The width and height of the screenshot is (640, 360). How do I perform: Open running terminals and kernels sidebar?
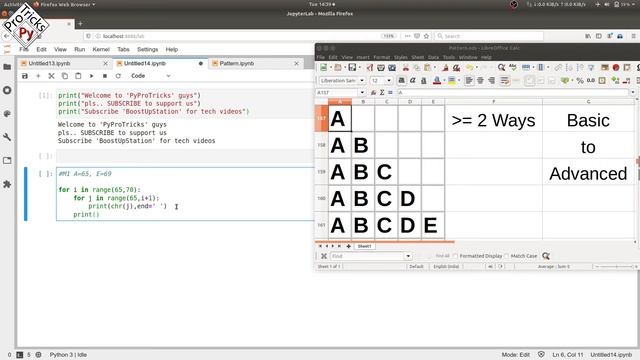7,90
